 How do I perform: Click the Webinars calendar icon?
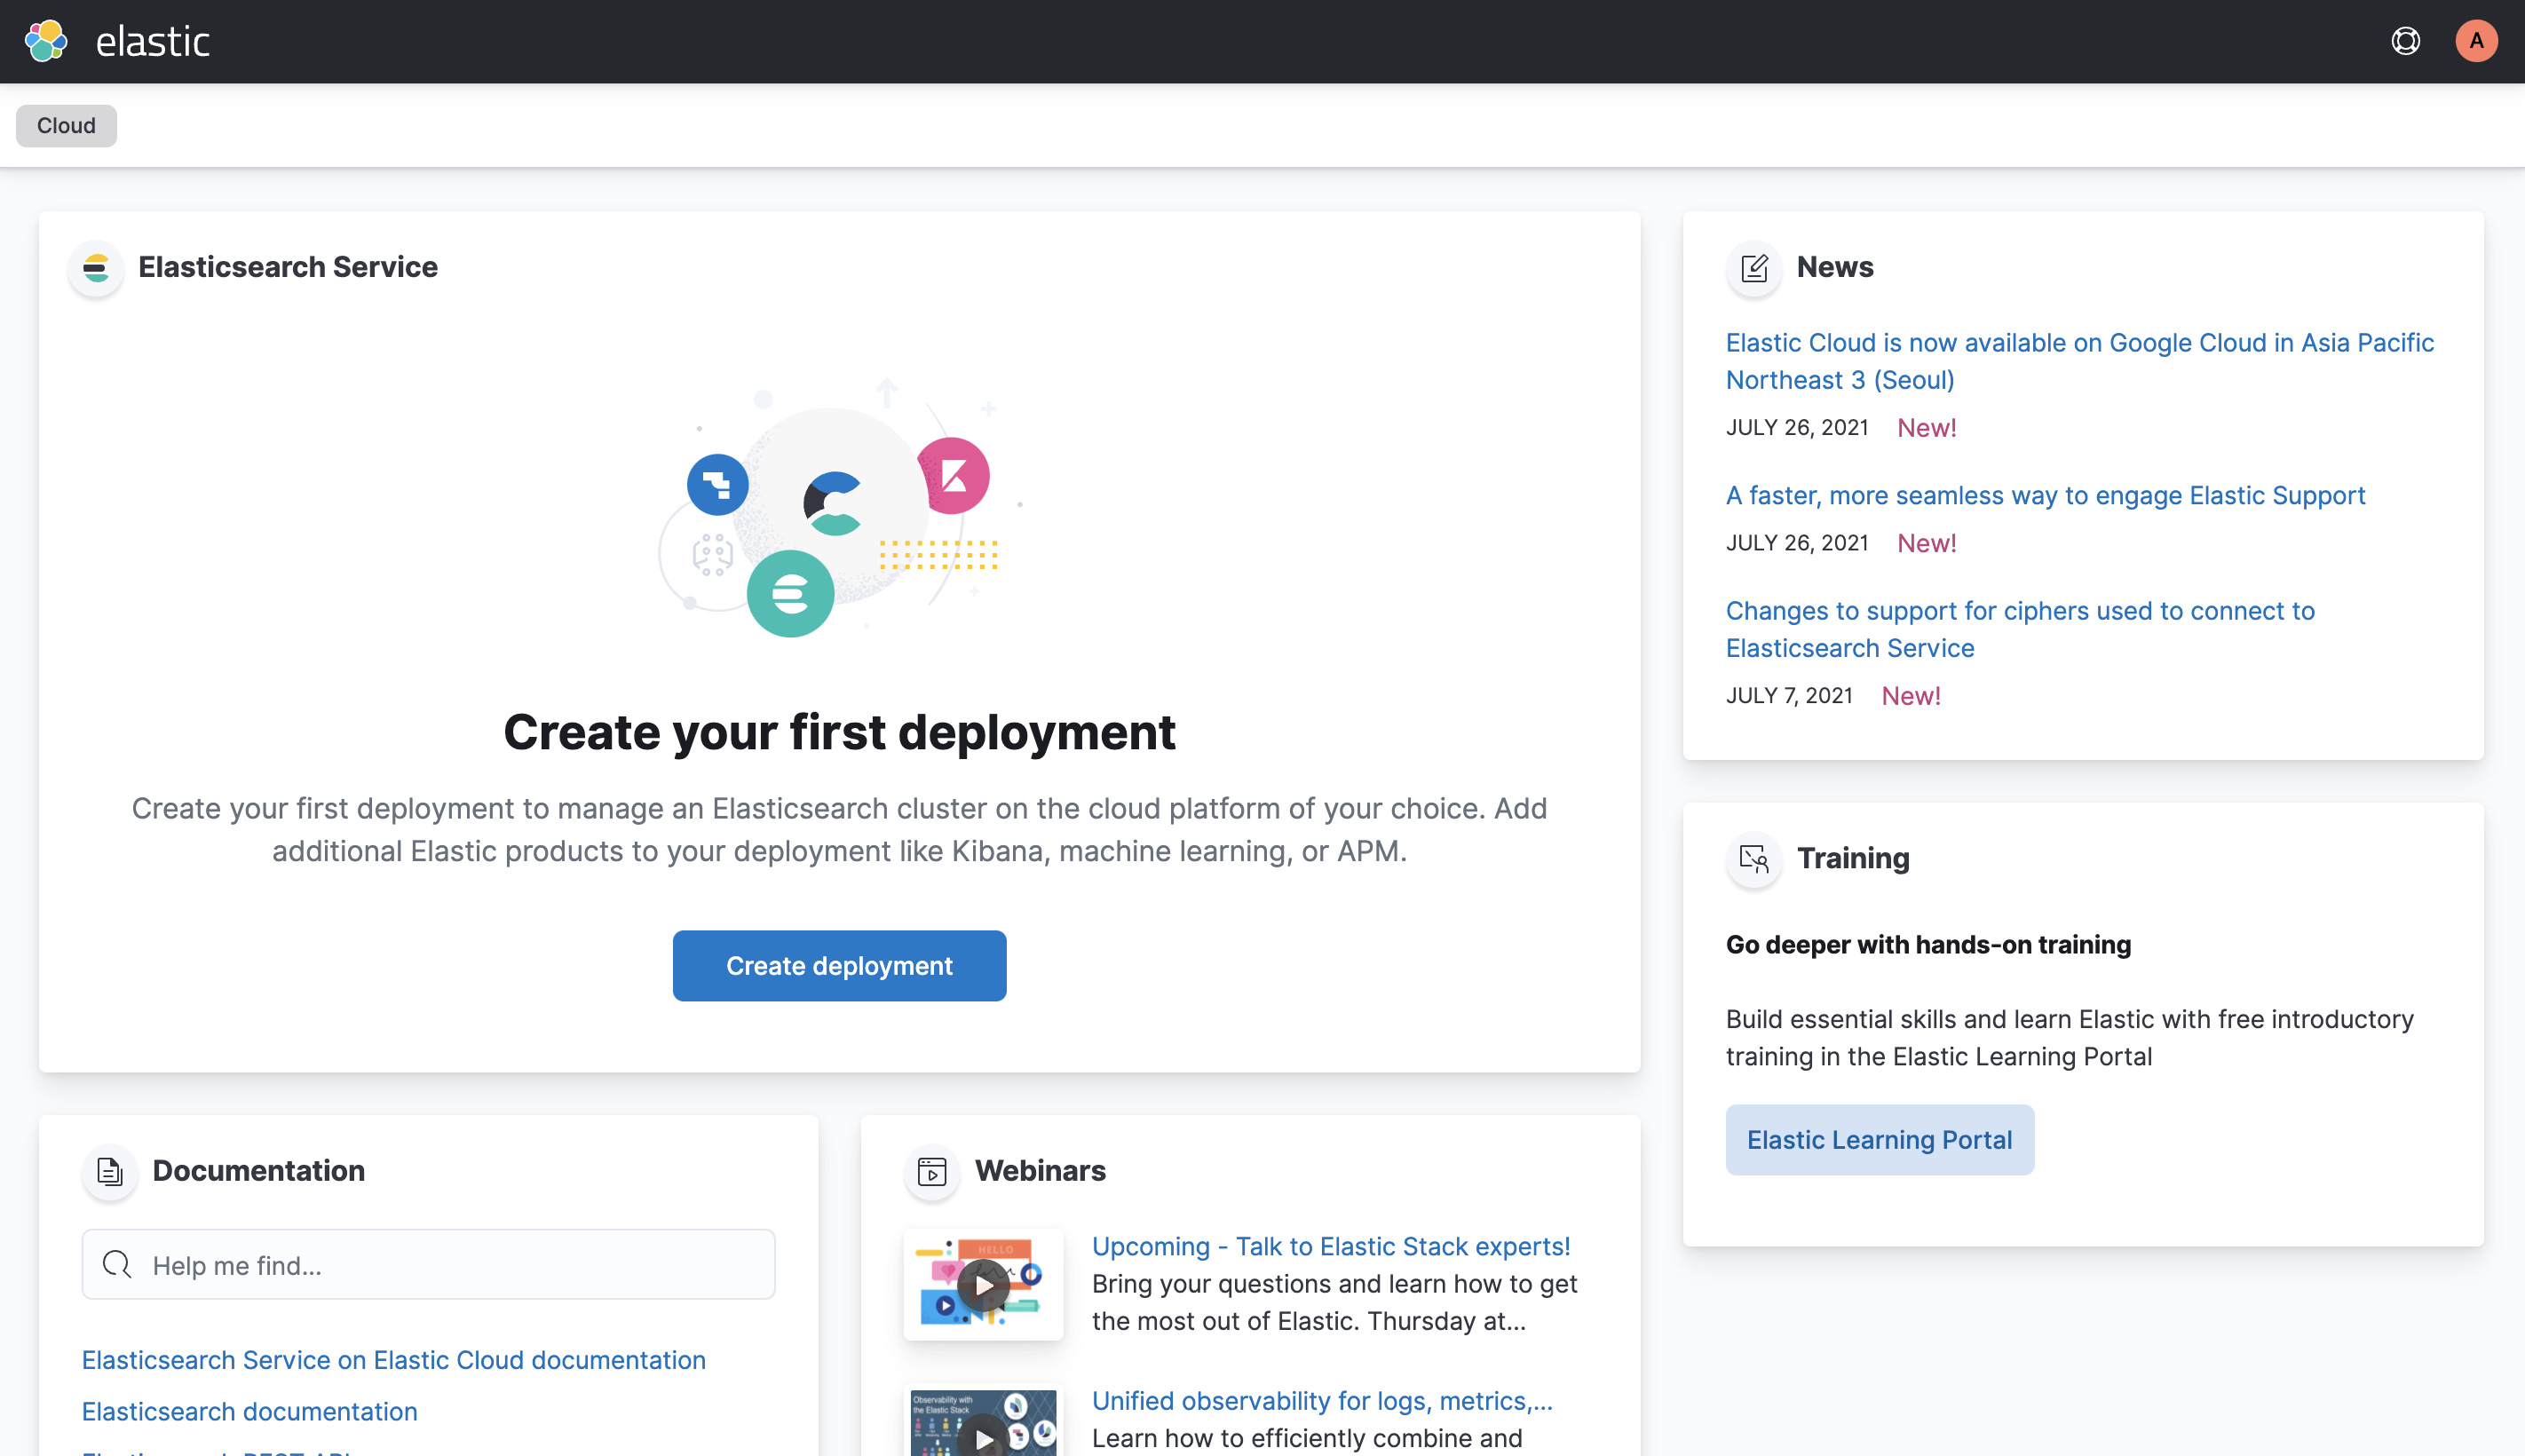pos(932,1171)
